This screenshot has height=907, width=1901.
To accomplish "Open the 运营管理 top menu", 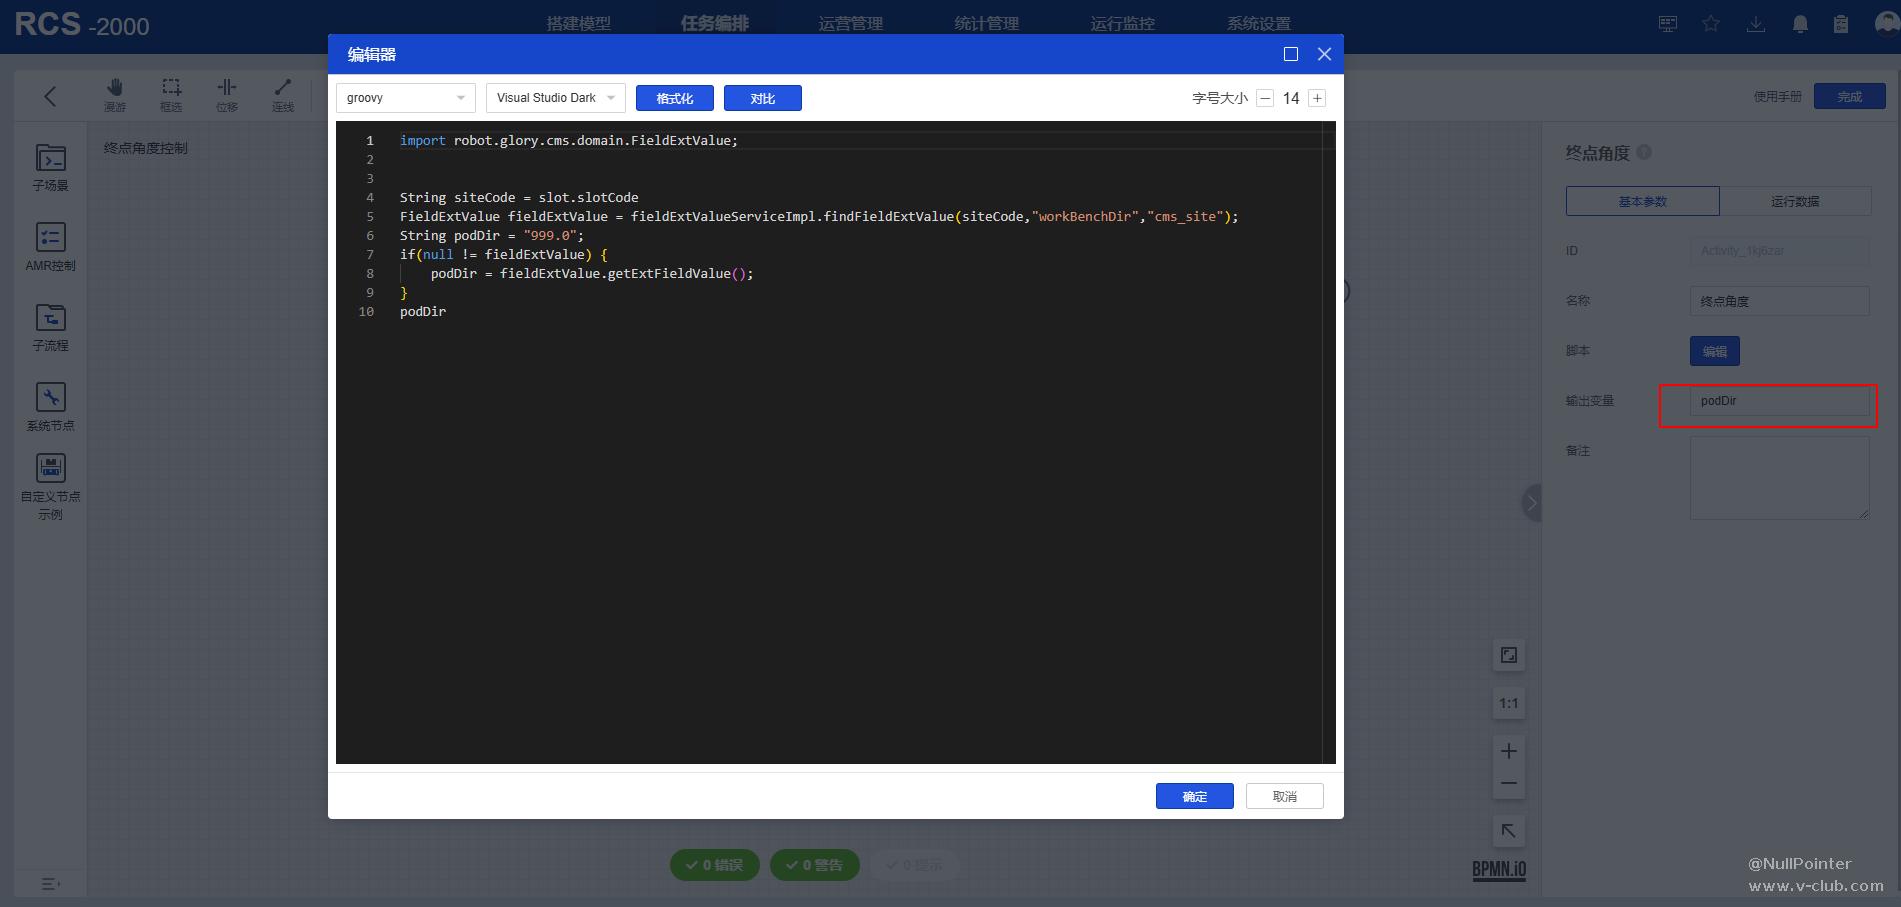I will [850, 23].
